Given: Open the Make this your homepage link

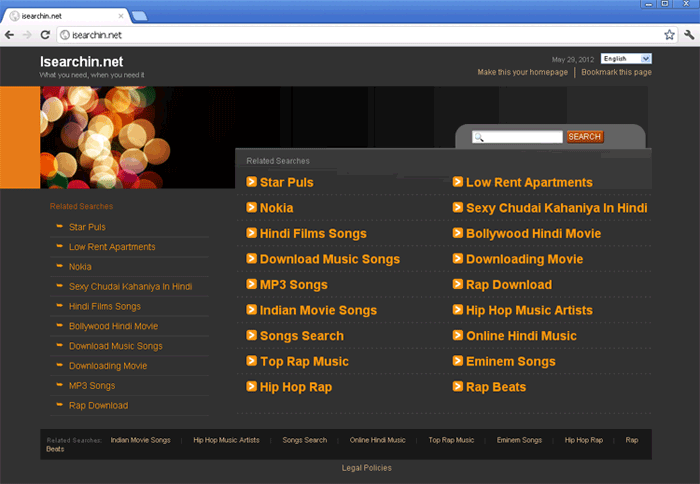Looking at the screenshot, I should click(522, 72).
